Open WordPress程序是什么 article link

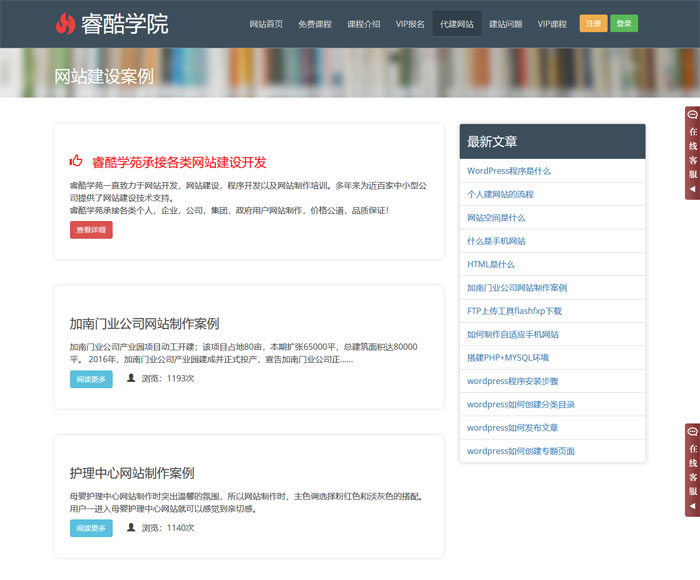click(x=508, y=171)
